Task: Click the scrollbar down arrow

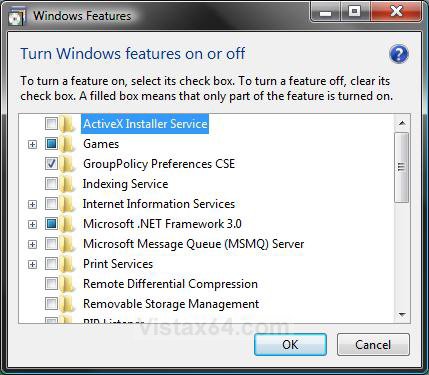Action: click(x=402, y=314)
